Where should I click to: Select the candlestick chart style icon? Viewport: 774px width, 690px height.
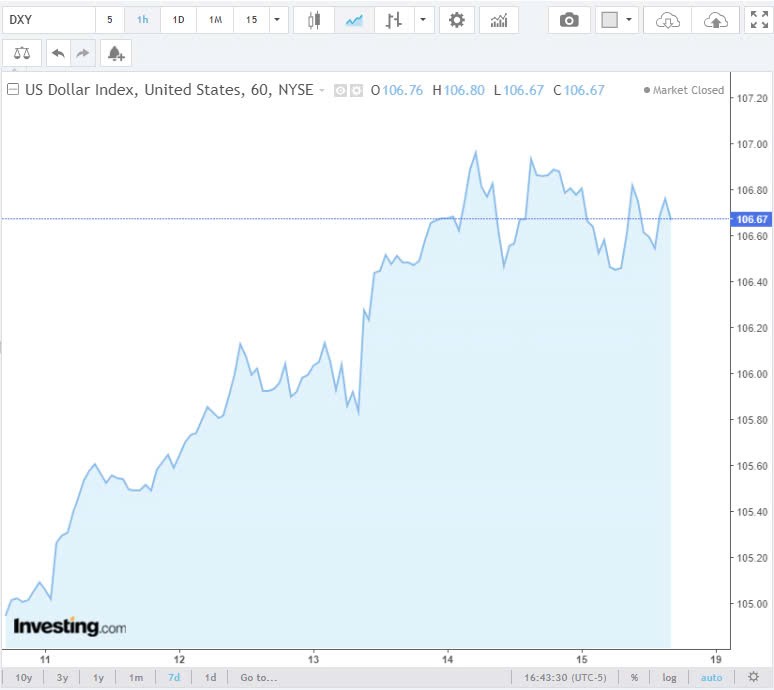[x=314, y=20]
